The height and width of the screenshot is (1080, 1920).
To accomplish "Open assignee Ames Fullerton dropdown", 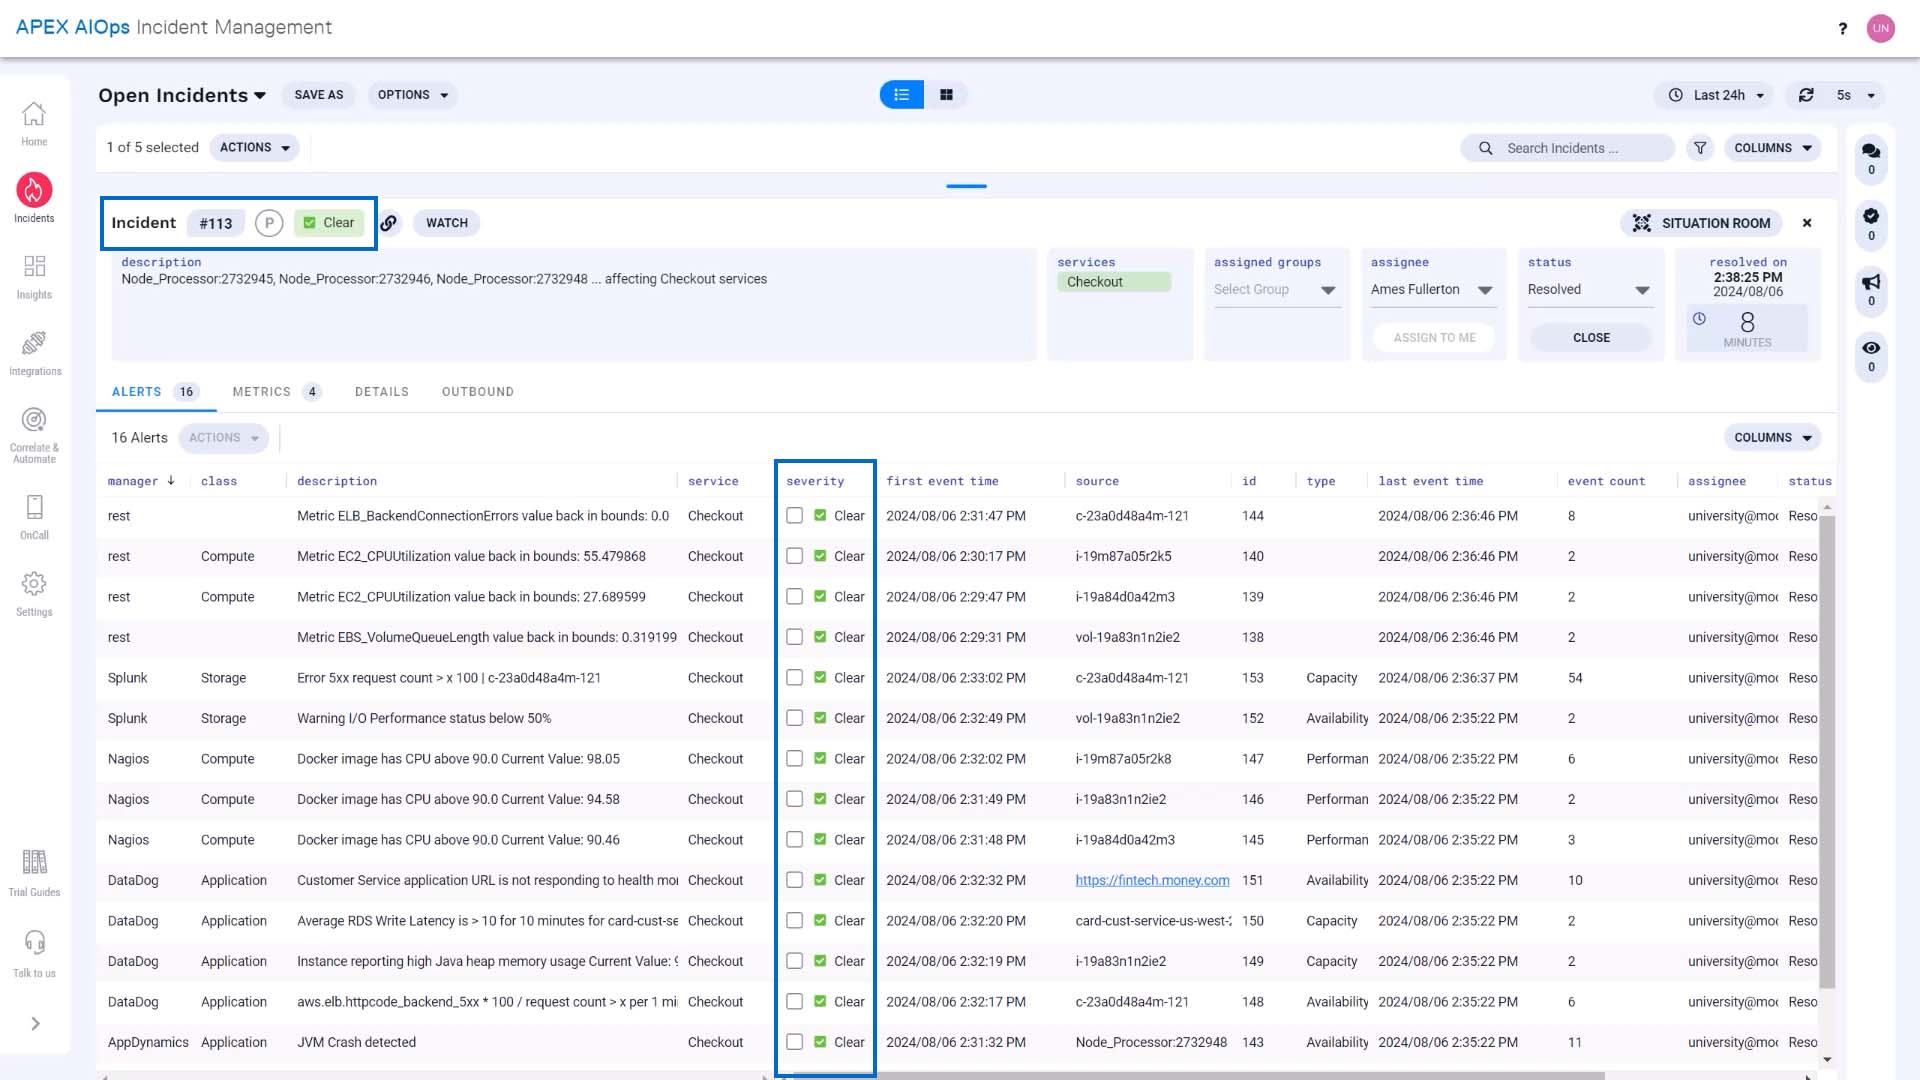I will click(x=1432, y=290).
